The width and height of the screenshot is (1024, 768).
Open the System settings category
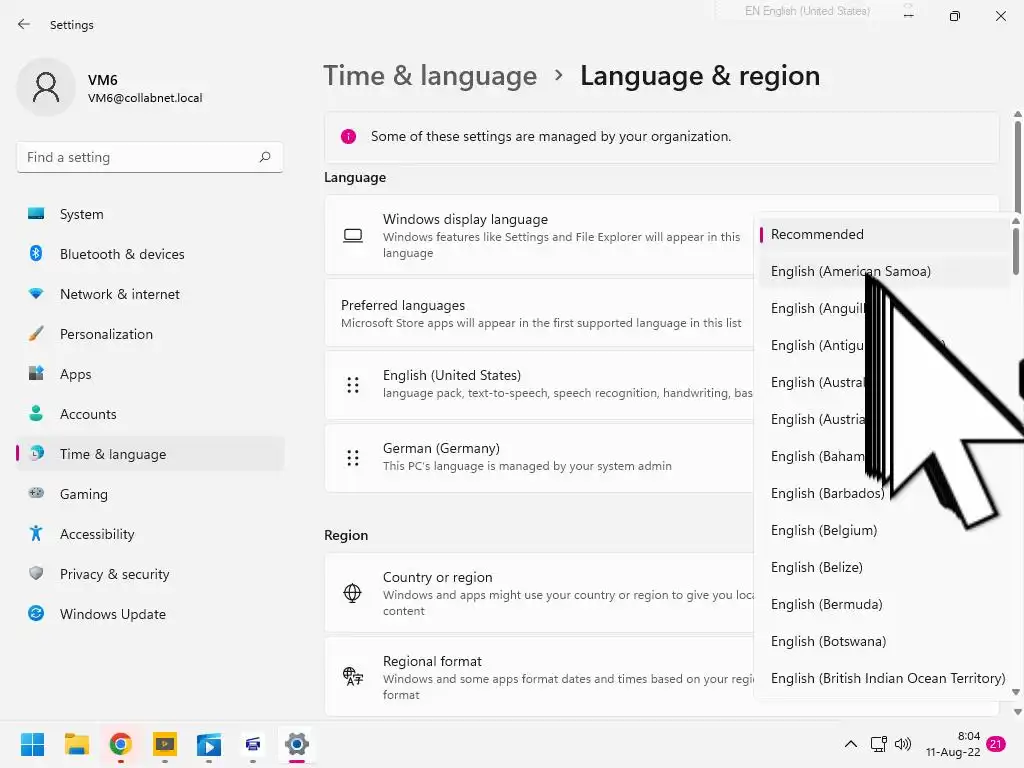click(150, 214)
